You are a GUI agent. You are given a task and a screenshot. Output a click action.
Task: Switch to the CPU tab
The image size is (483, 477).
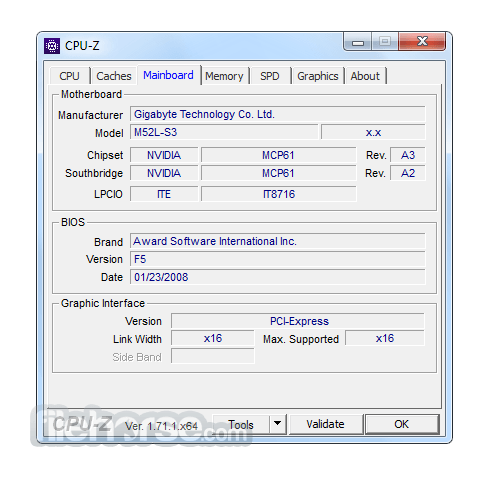69,76
